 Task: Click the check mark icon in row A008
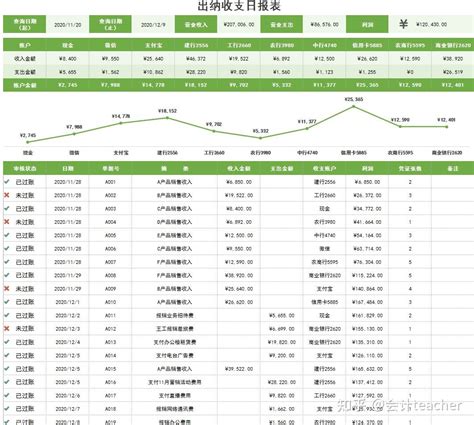pyautogui.click(x=7, y=275)
